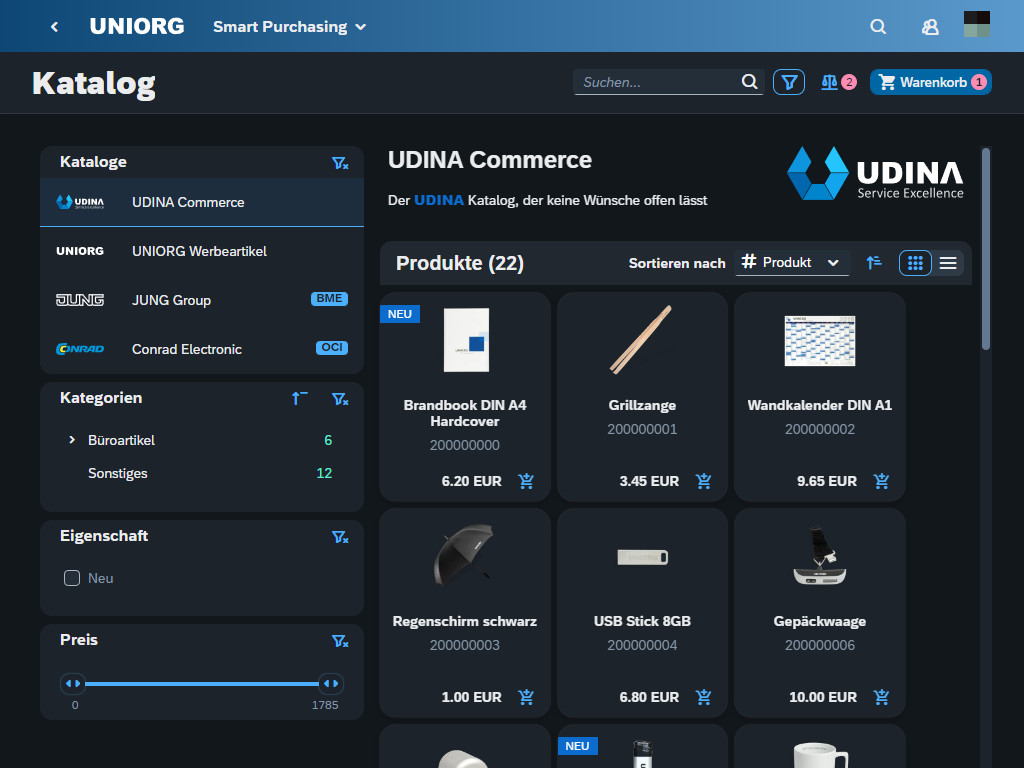The image size is (1024, 768).
Task: Open the Brandbook product image
Action: [466, 340]
